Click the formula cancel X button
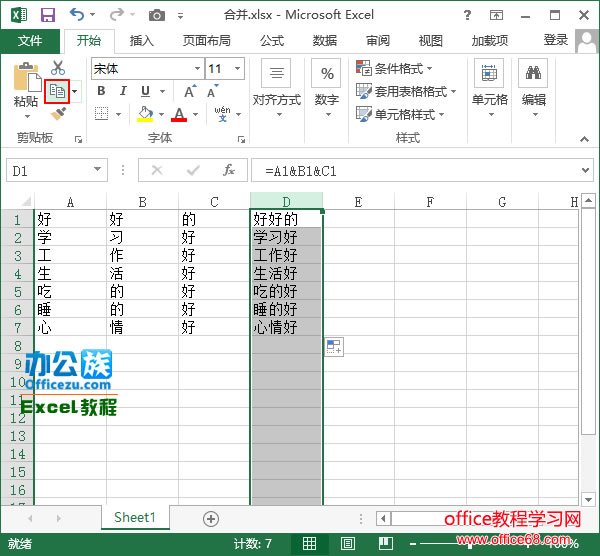The height and width of the screenshot is (556, 600). 157,170
